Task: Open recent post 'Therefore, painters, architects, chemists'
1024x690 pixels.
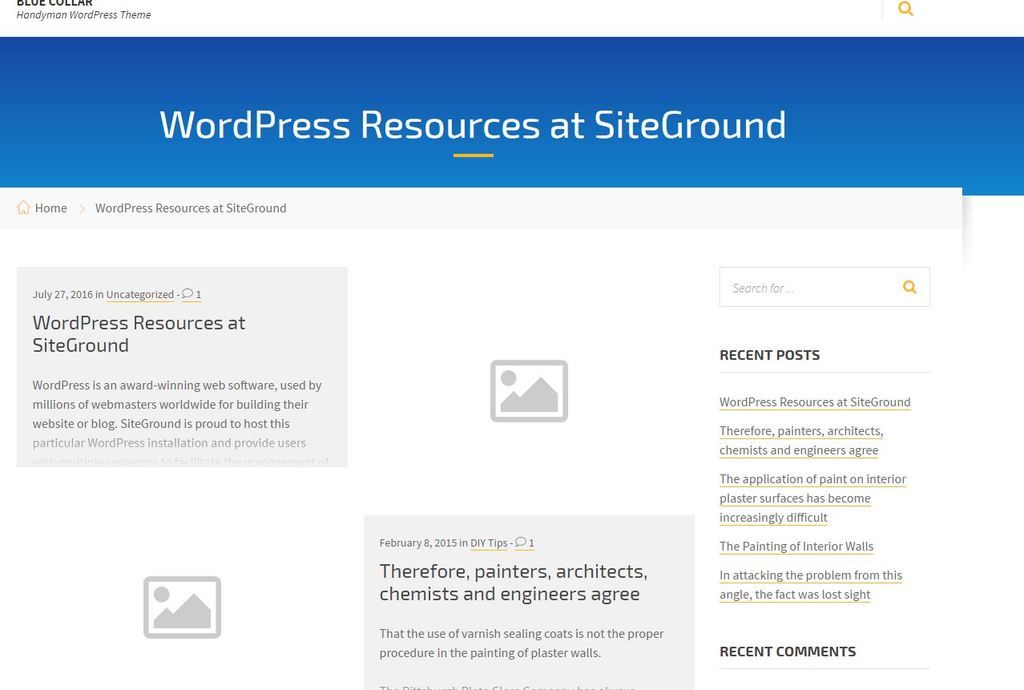Action: 800,440
